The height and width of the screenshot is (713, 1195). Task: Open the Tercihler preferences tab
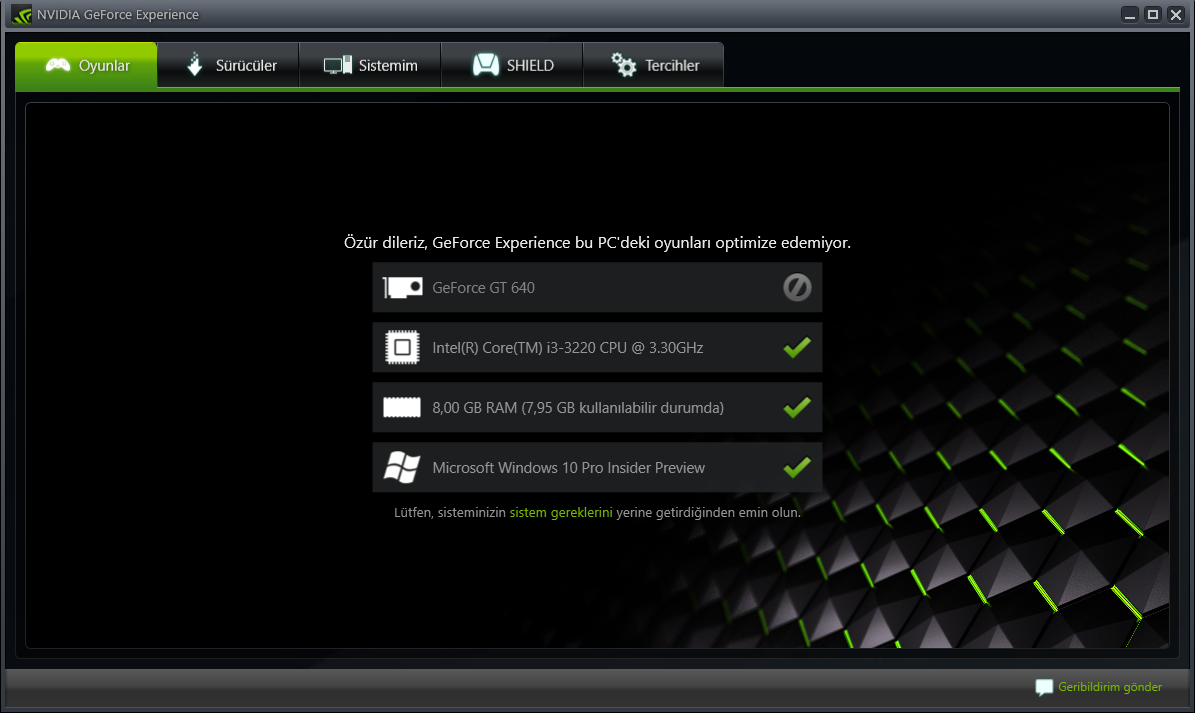654,66
